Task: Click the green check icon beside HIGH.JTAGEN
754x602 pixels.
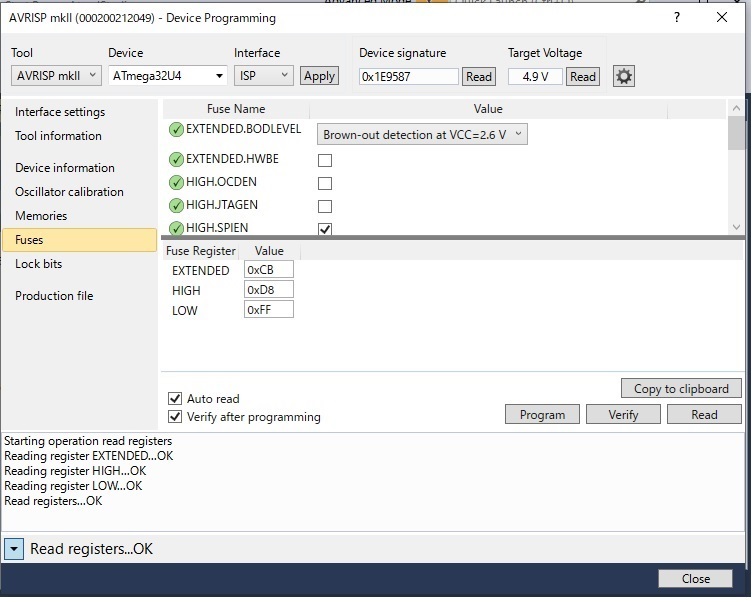Action: click(x=176, y=205)
